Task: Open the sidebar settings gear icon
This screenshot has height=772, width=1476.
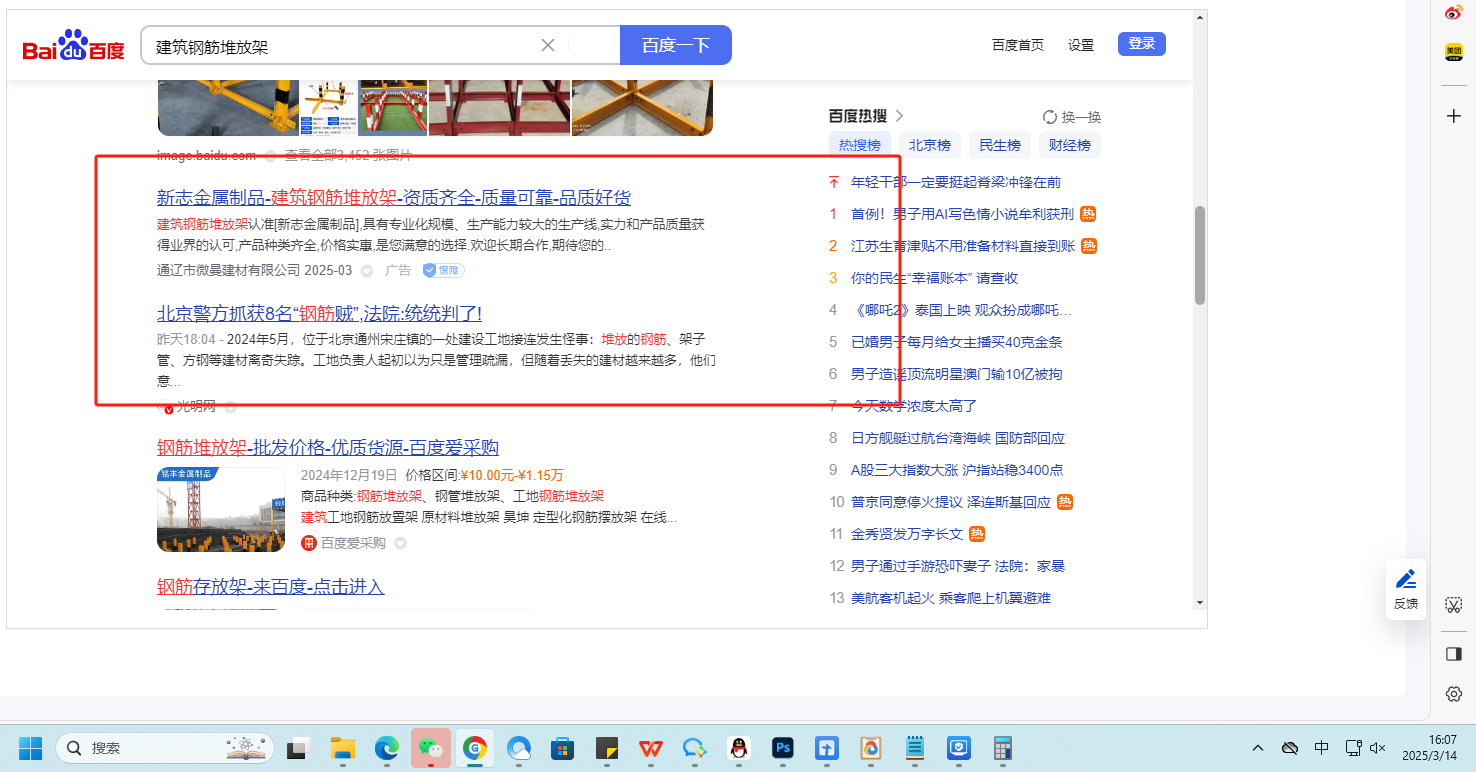Action: pos(1454,694)
